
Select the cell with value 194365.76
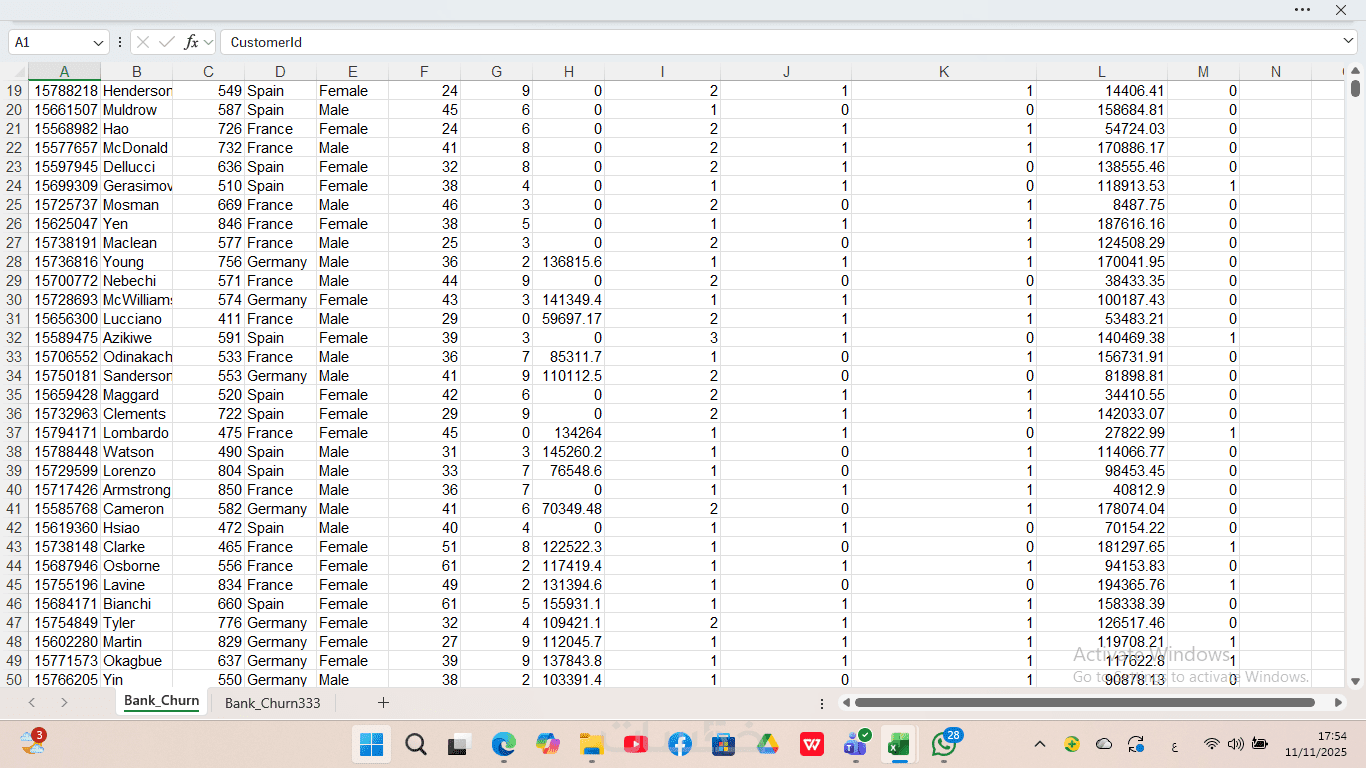coord(1102,585)
